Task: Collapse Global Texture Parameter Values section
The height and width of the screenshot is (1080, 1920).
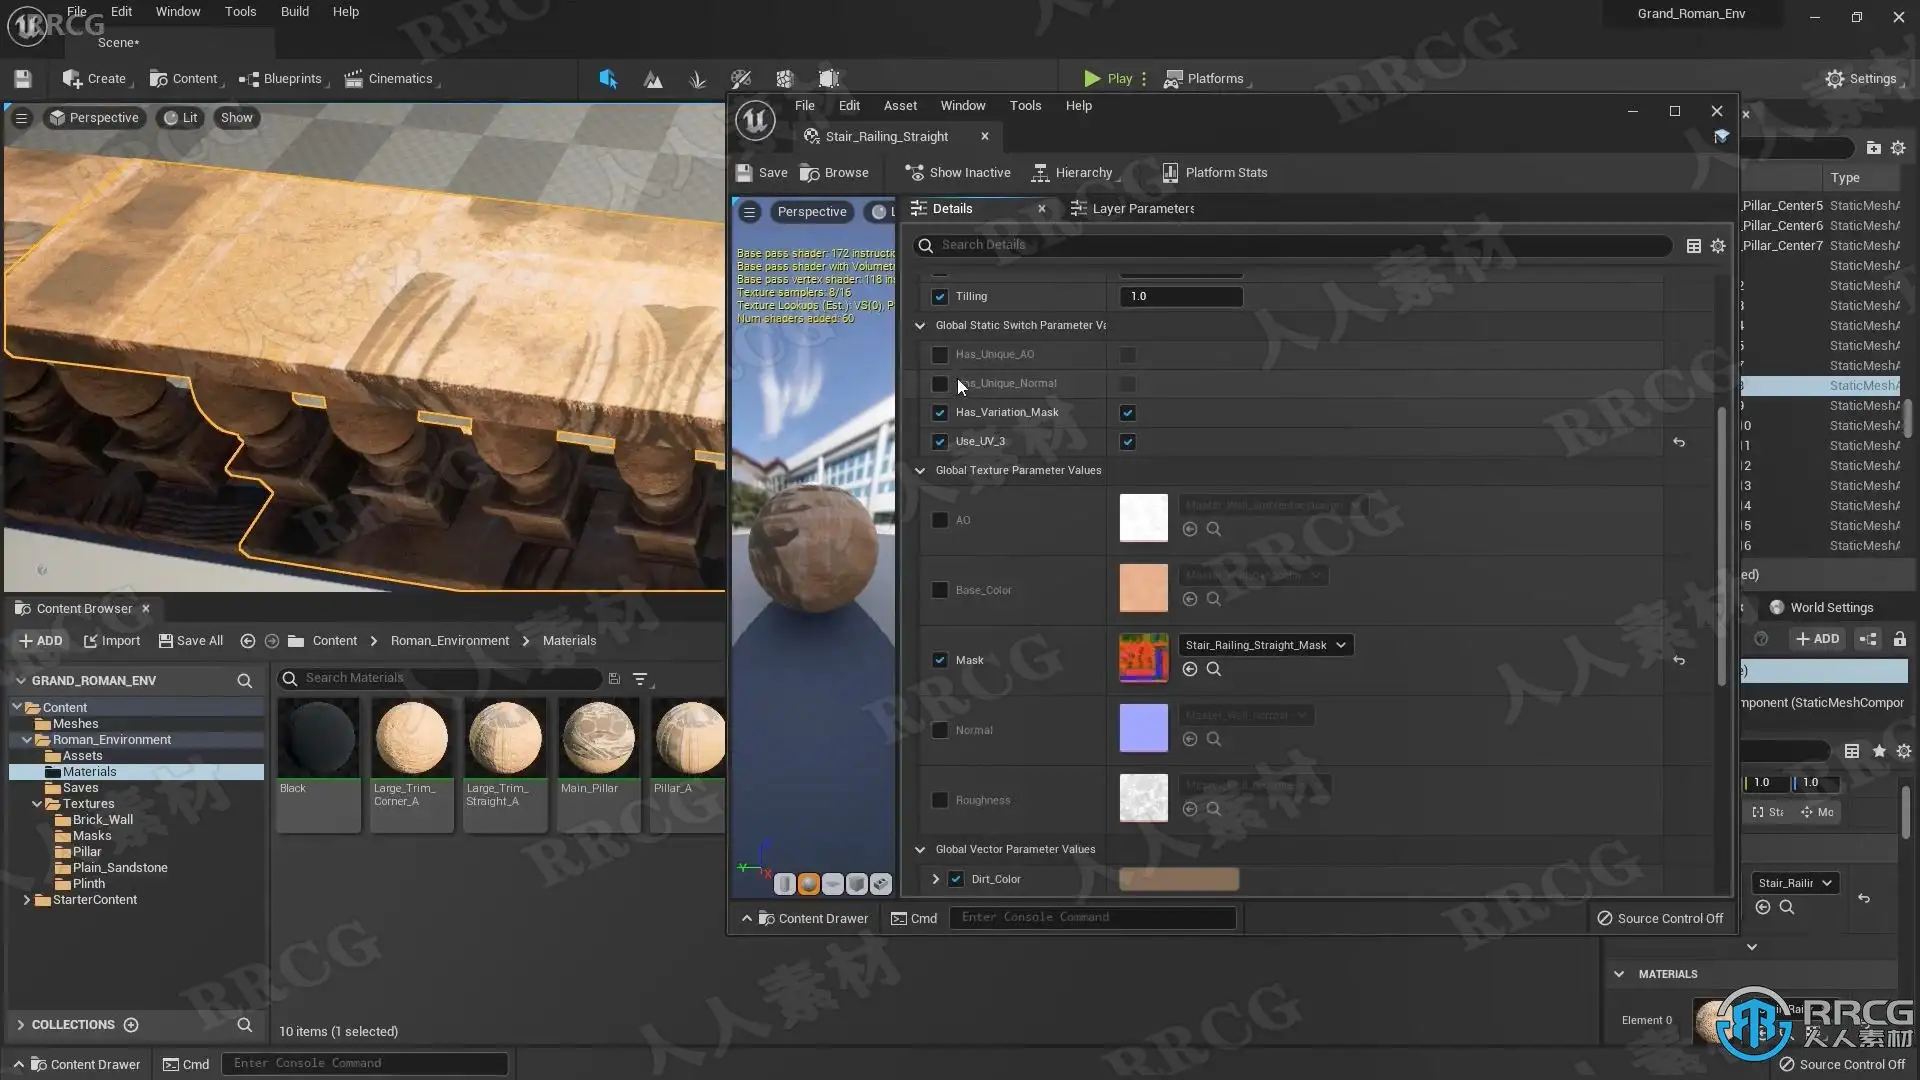Action: click(x=920, y=470)
